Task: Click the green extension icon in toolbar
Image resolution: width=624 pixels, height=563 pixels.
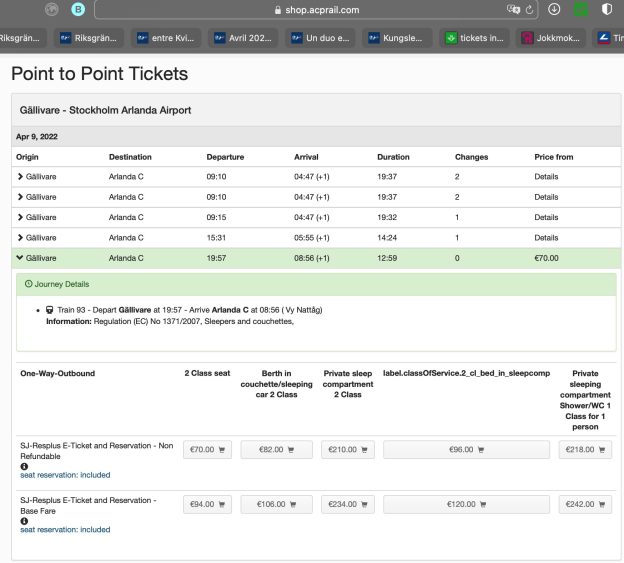Action: point(581,9)
